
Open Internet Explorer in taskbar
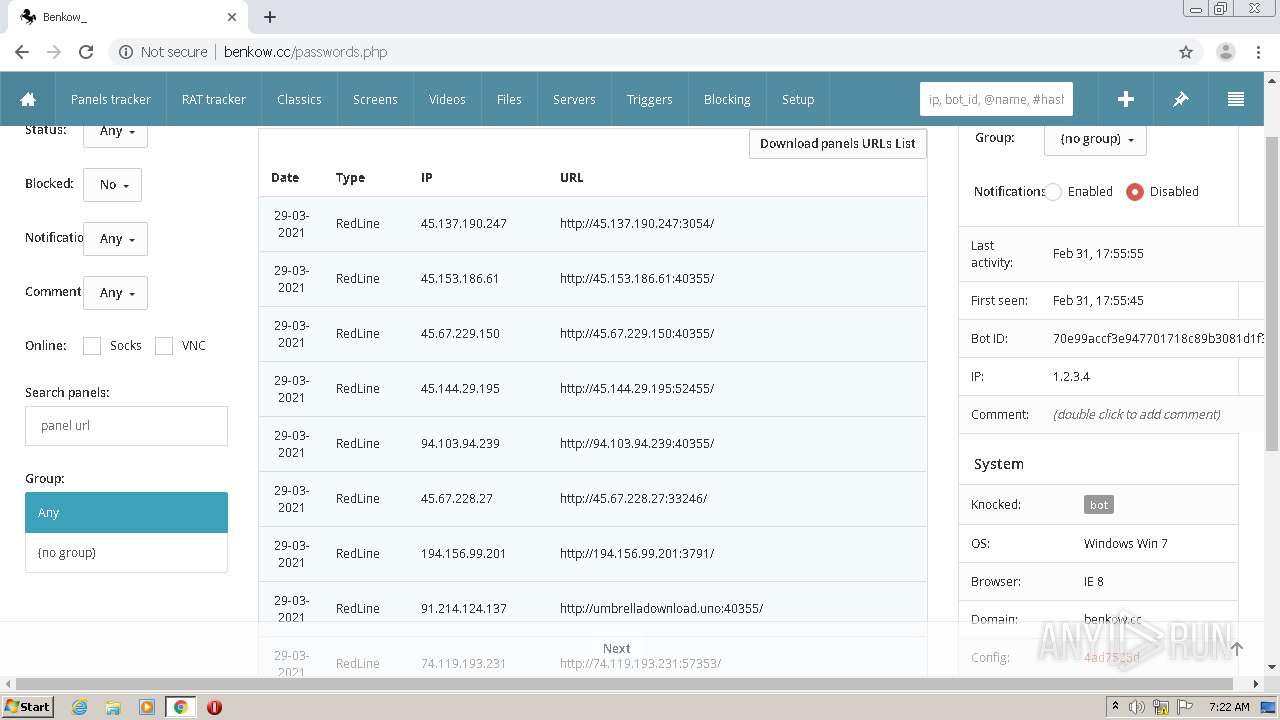pos(79,707)
